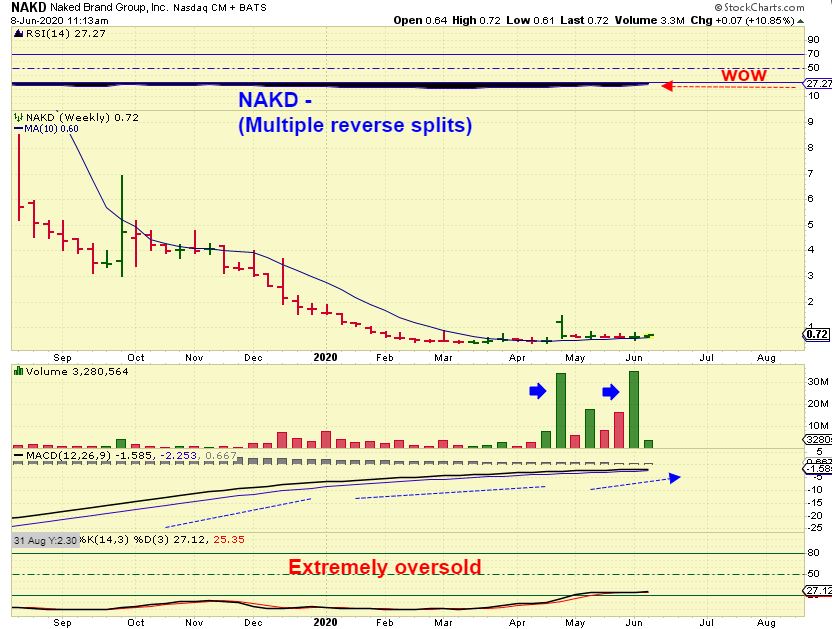The height and width of the screenshot is (629, 832).
Task: Click the MA(10) blue line legend marker
Action: (19, 128)
